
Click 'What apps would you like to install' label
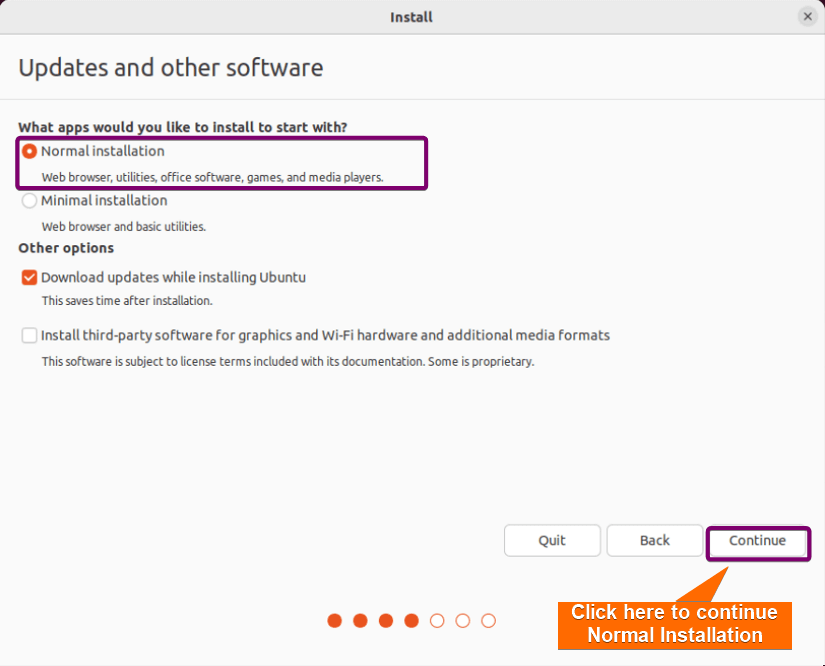click(183, 127)
